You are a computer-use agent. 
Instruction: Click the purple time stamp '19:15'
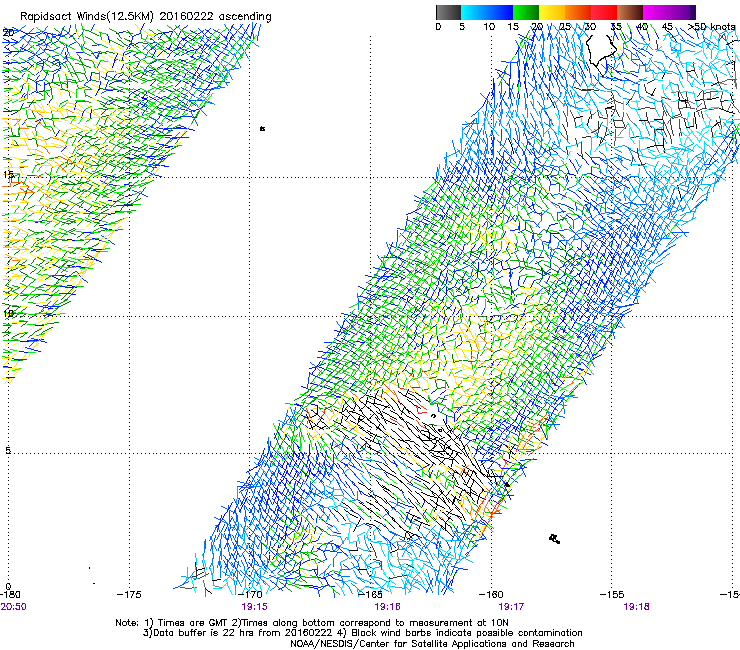click(x=254, y=607)
